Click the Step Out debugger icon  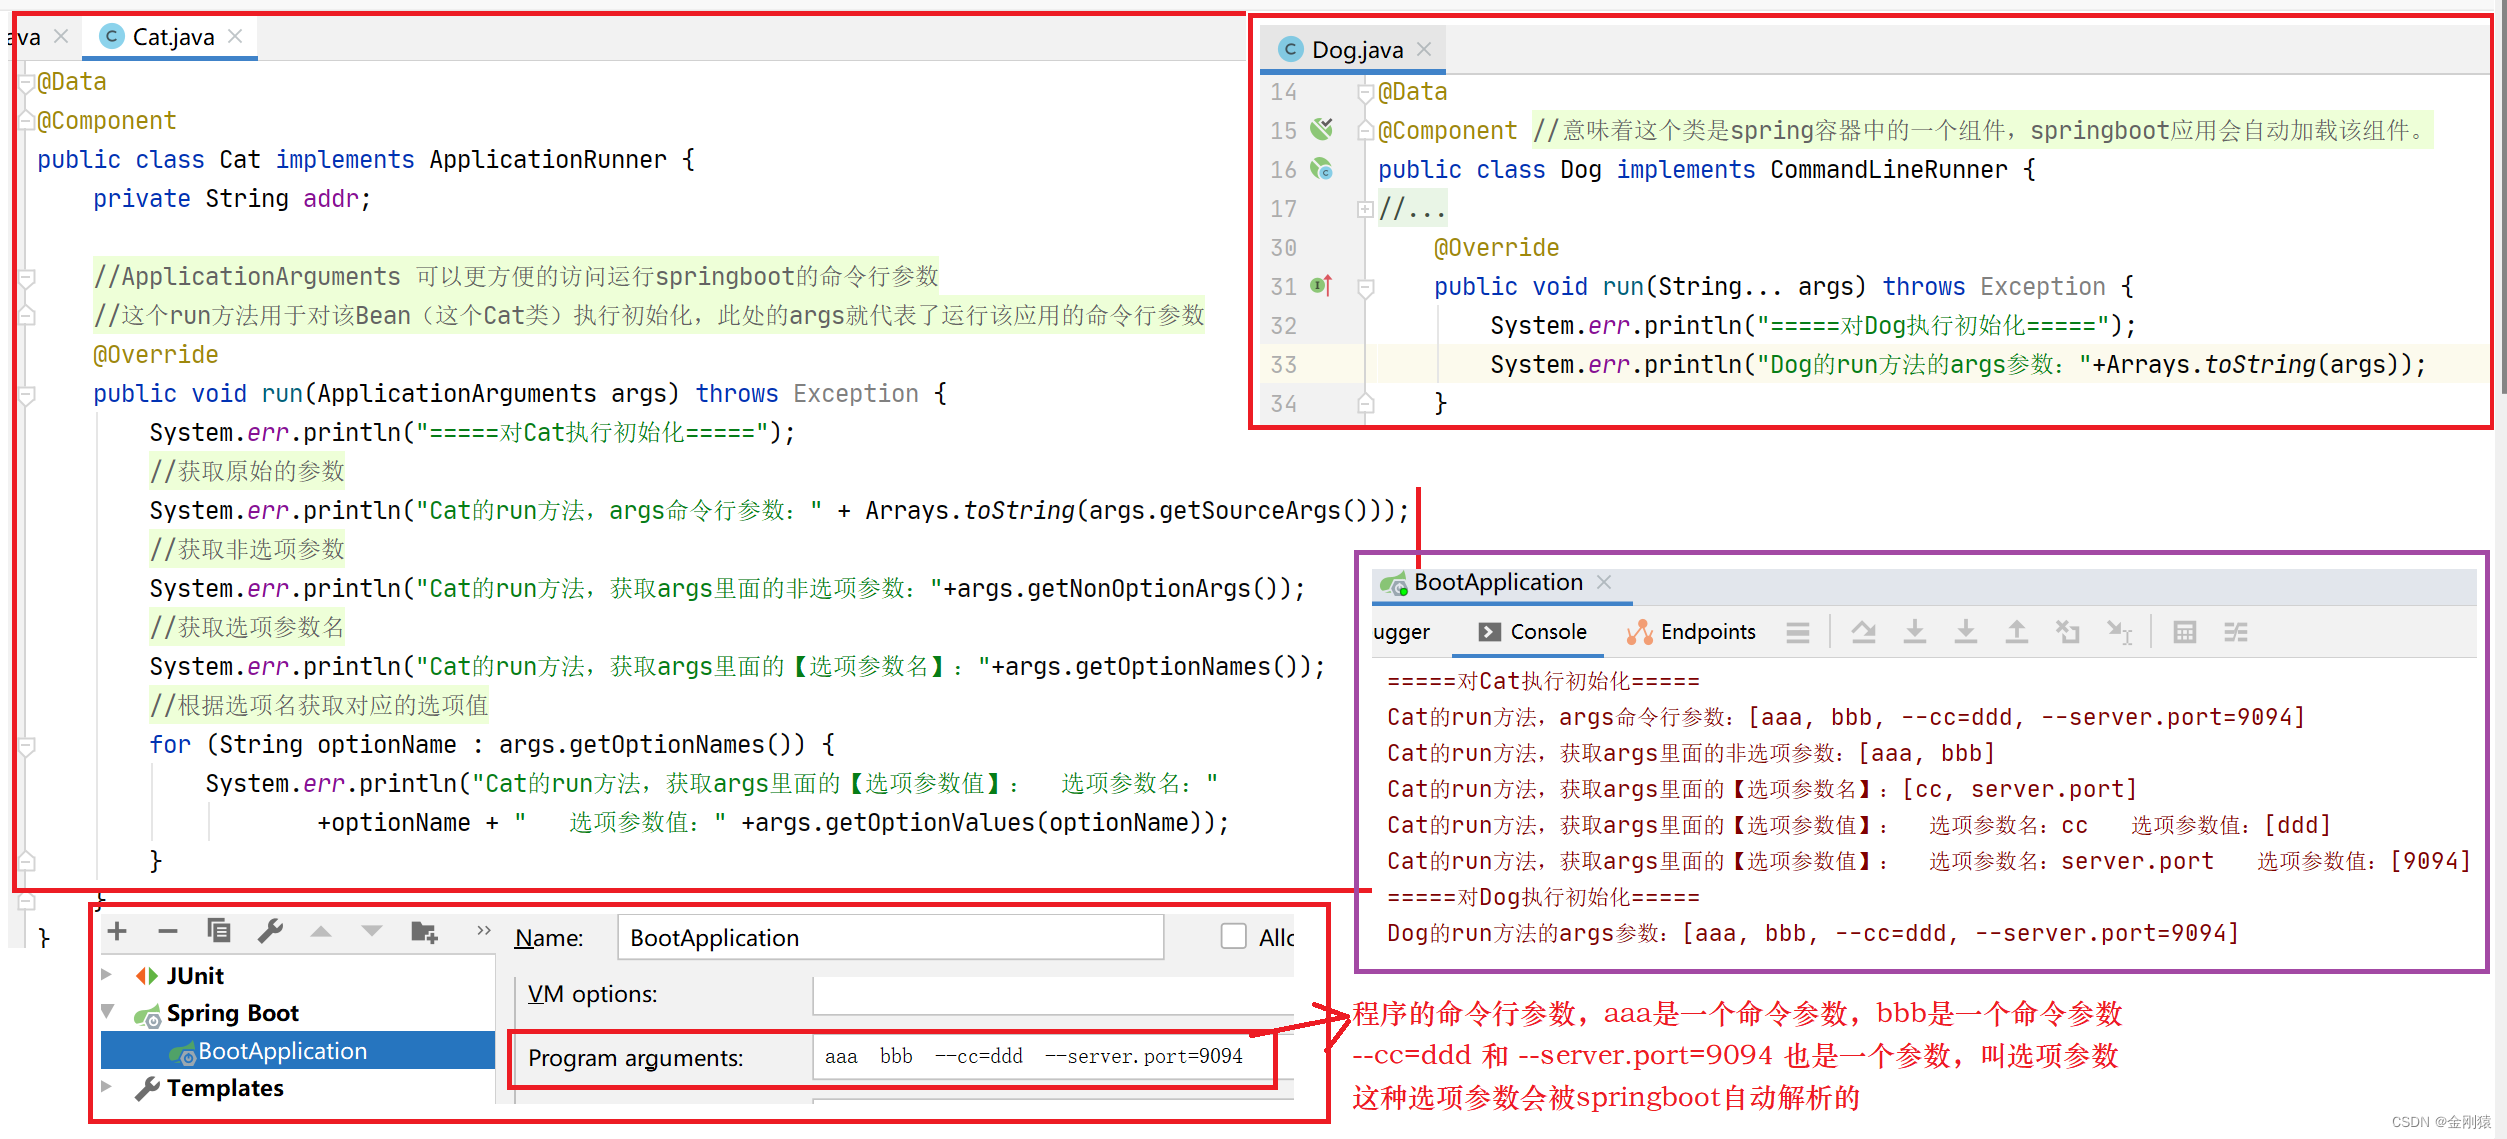[x=2016, y=632]
